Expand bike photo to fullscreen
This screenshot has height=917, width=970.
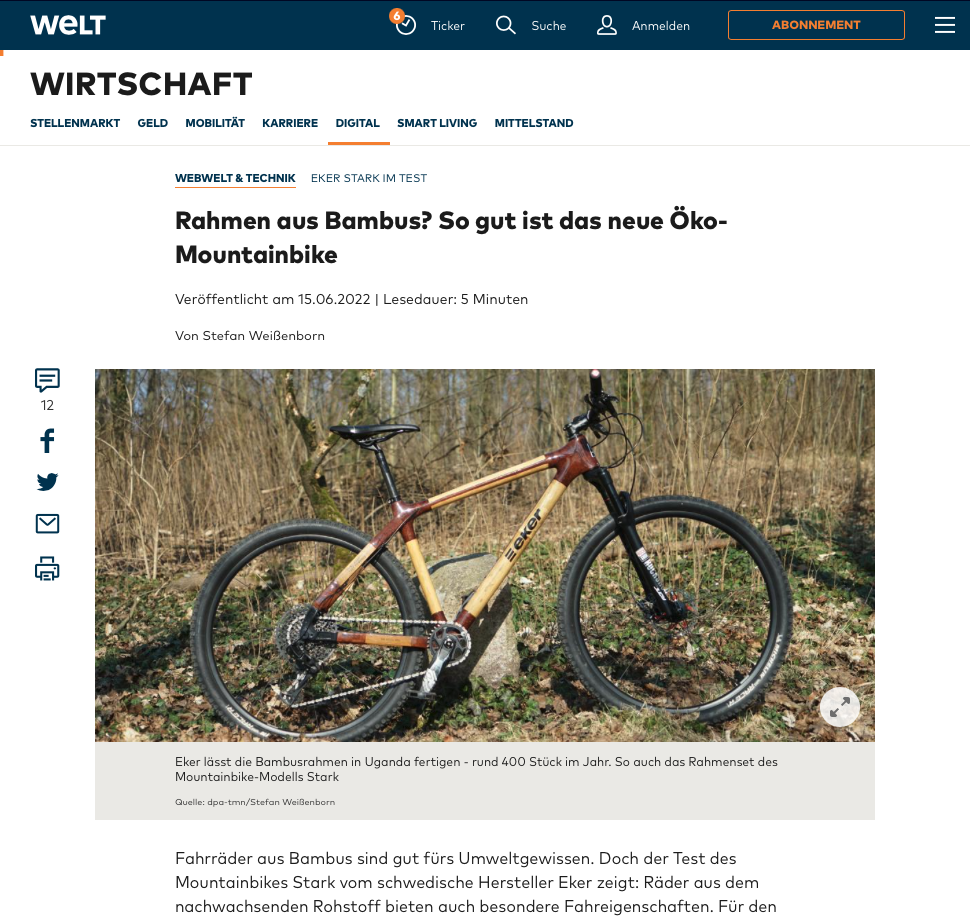click(x=839, y=707)
